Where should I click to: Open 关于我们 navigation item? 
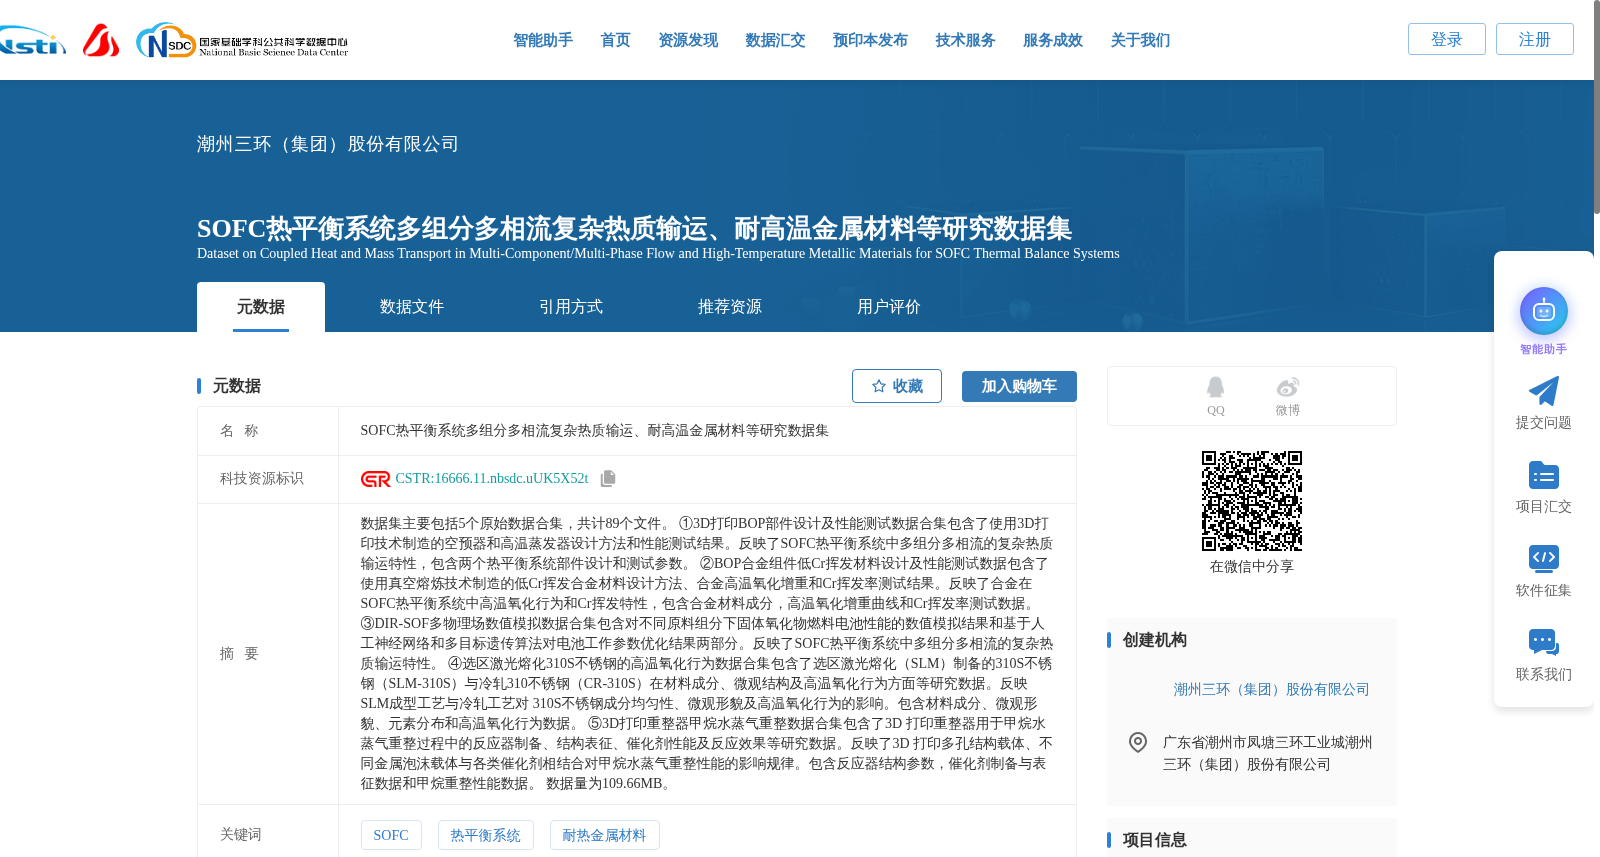[x=1140, y=40]
